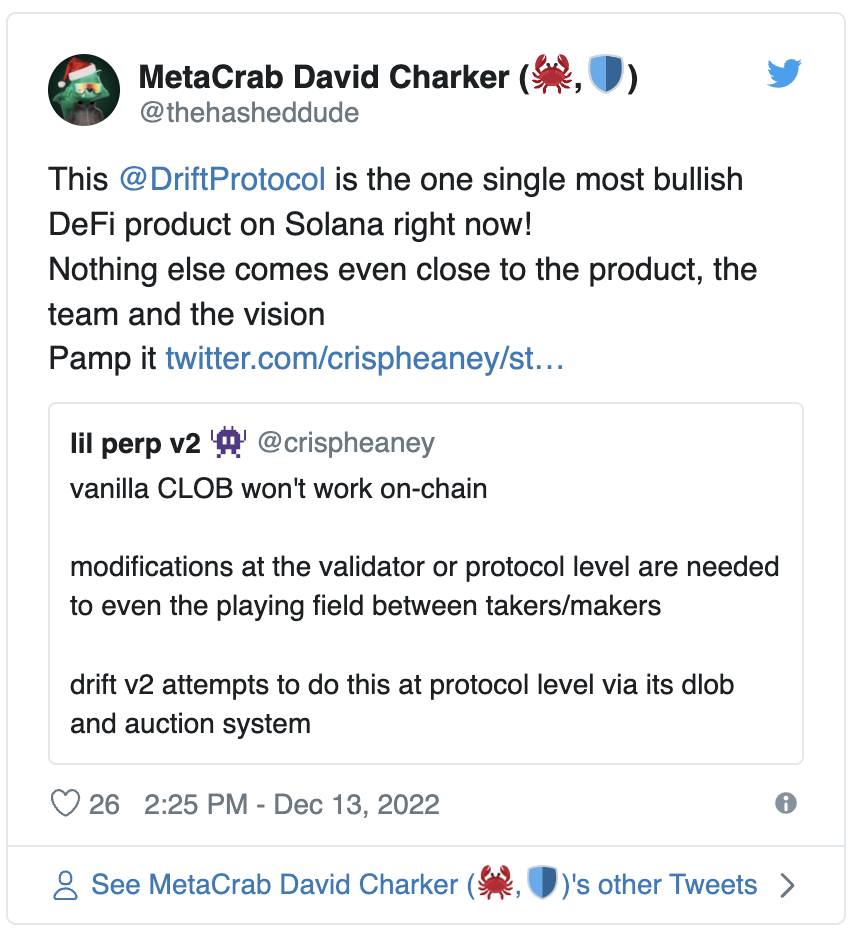Click the person icon beside other Tweets
852x934 pixels.
pos(66,885)
